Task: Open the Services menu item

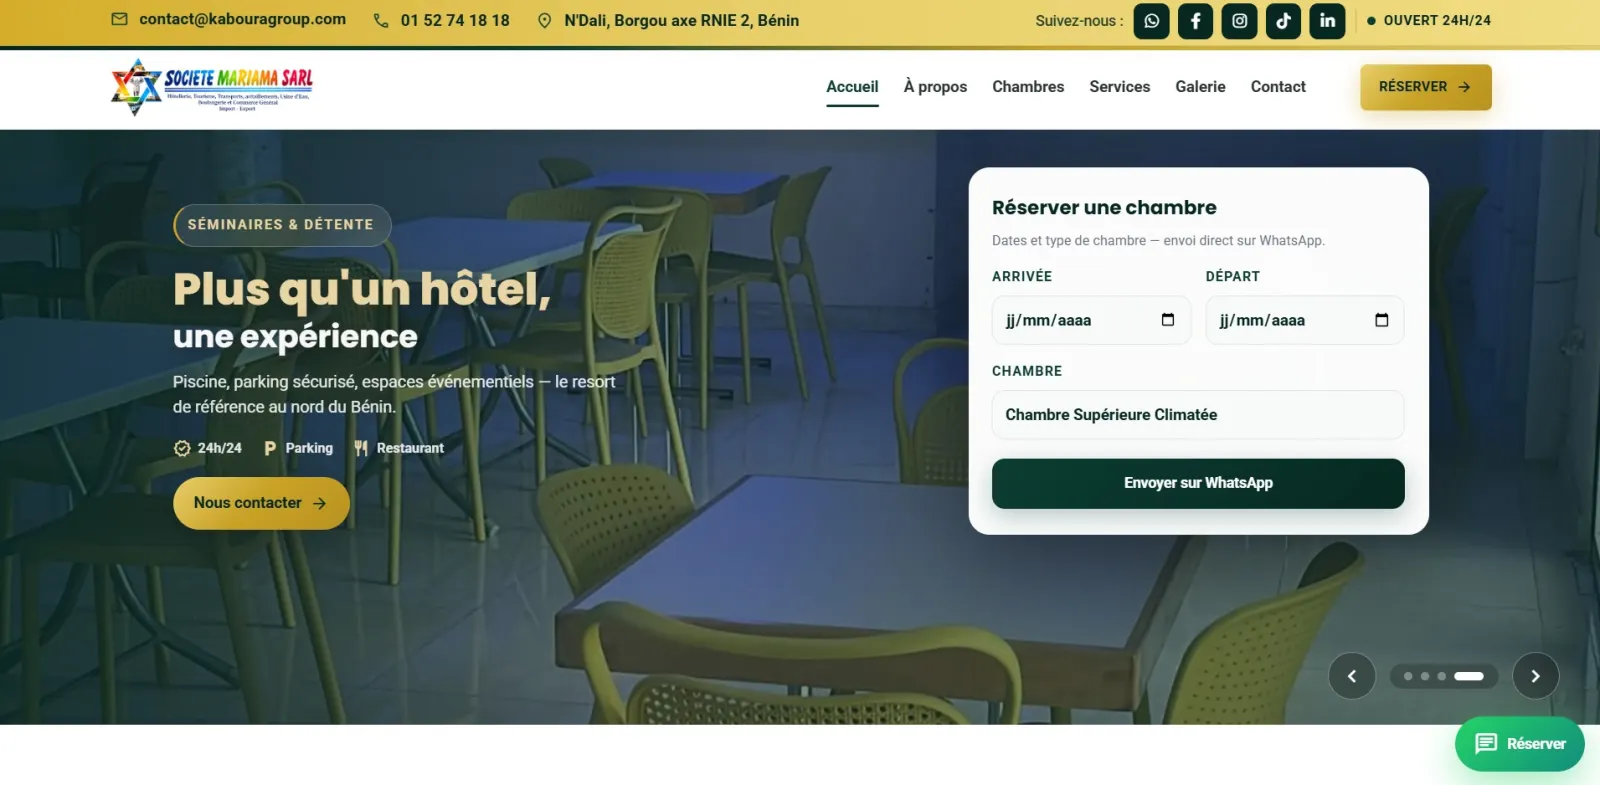Action: (x=1119, y=87)
